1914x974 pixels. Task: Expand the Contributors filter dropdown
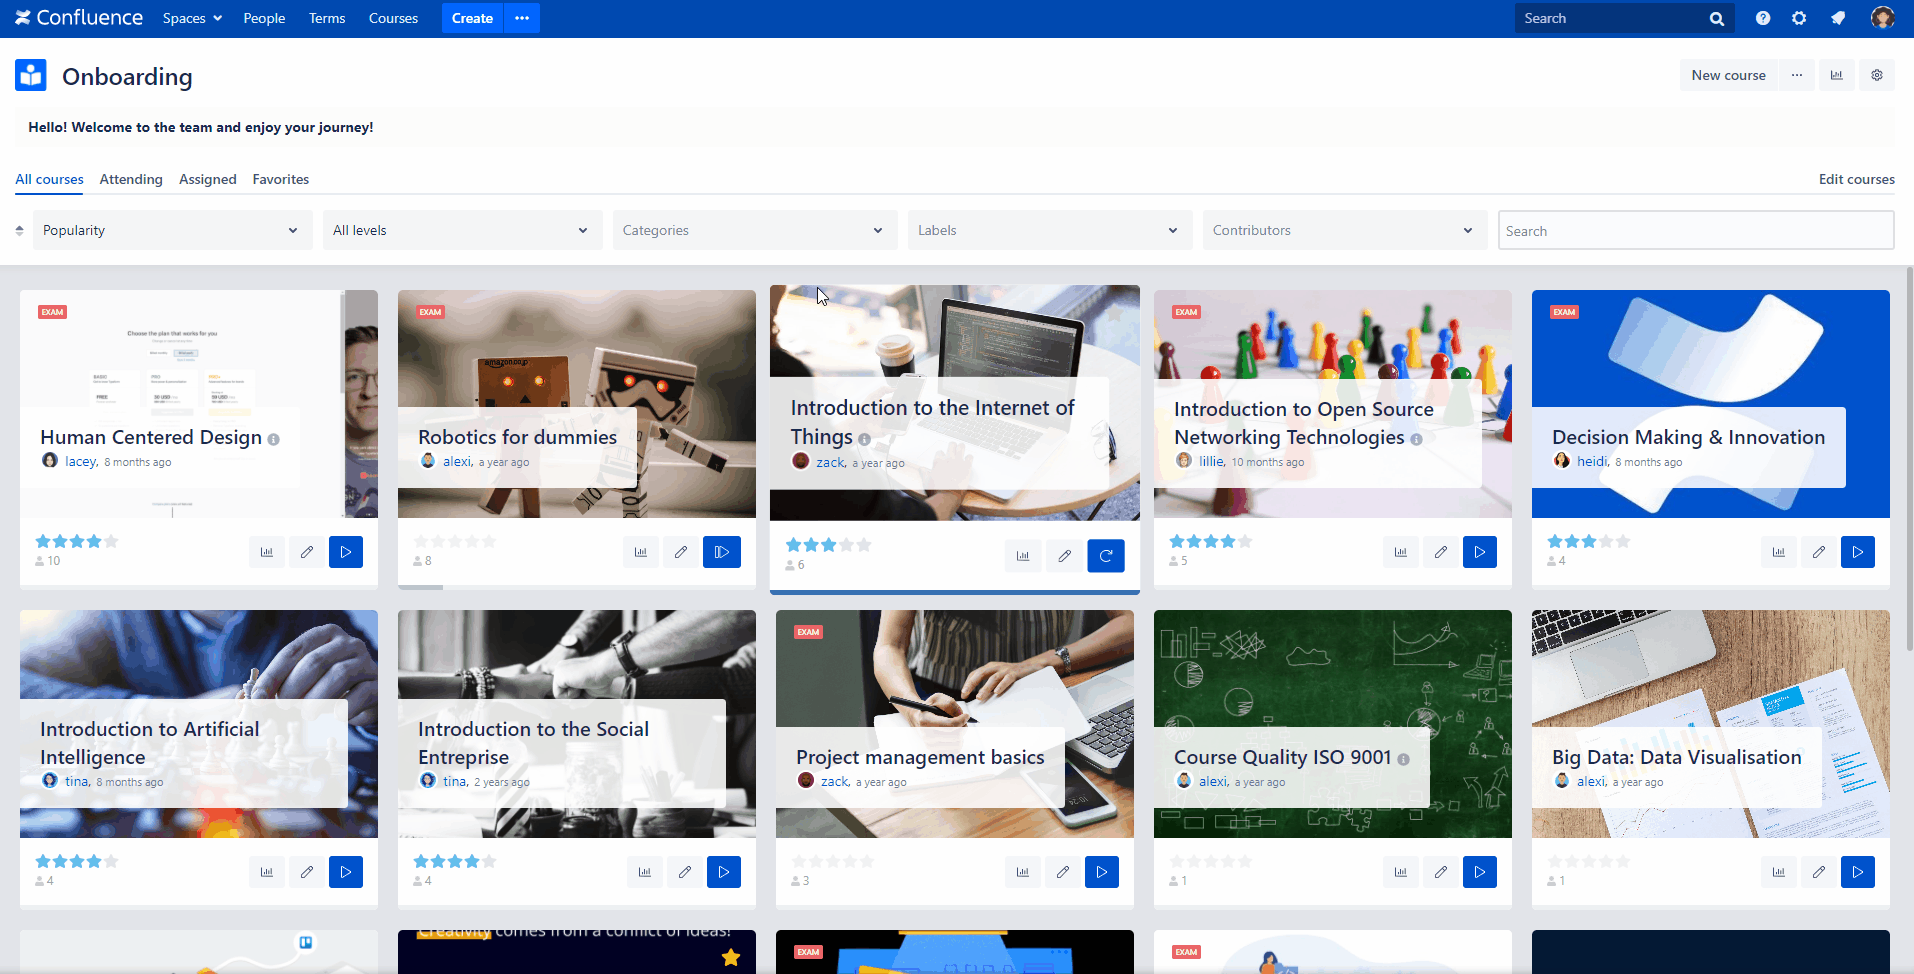pos(1342,231)
